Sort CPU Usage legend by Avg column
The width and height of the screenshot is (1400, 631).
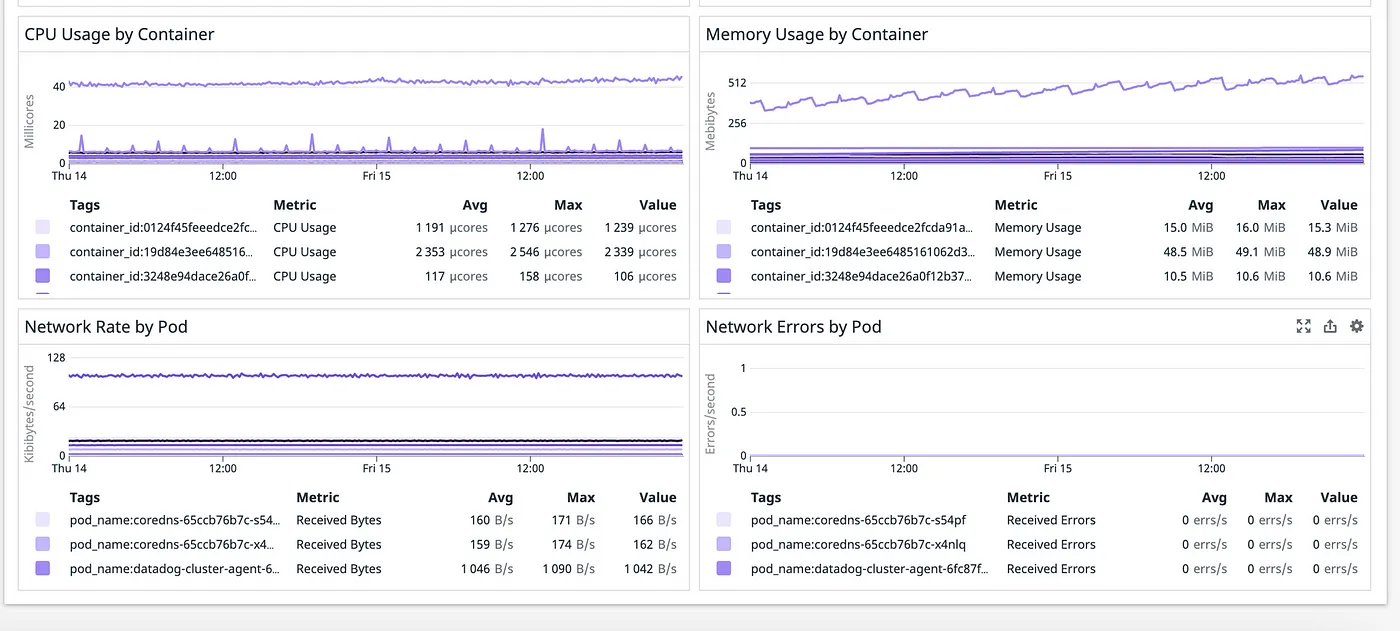coord(475,204)
